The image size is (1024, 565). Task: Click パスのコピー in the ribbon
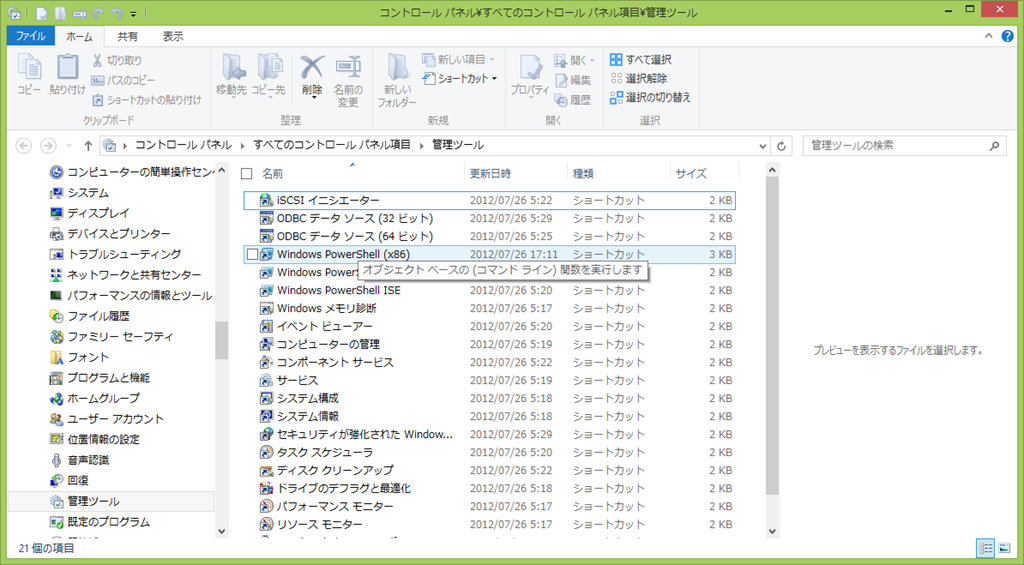(x=123, y=80)
